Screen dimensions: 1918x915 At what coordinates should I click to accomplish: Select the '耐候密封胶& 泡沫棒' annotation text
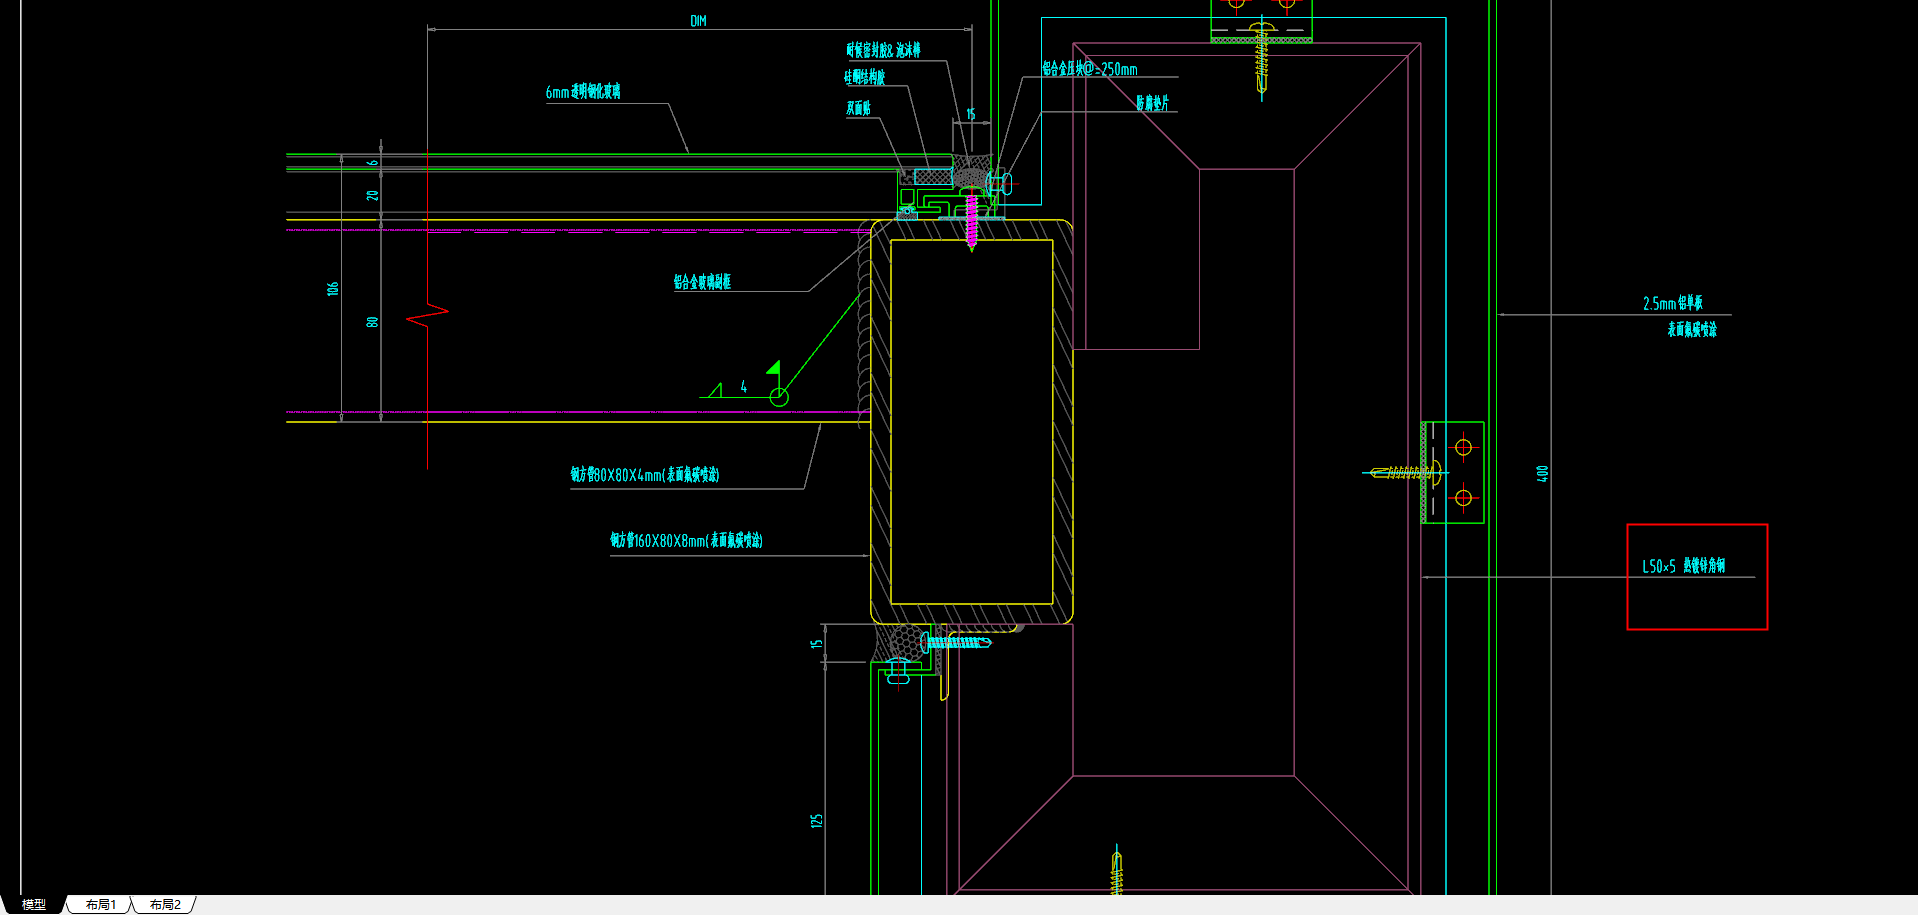(x=883, y=50)
